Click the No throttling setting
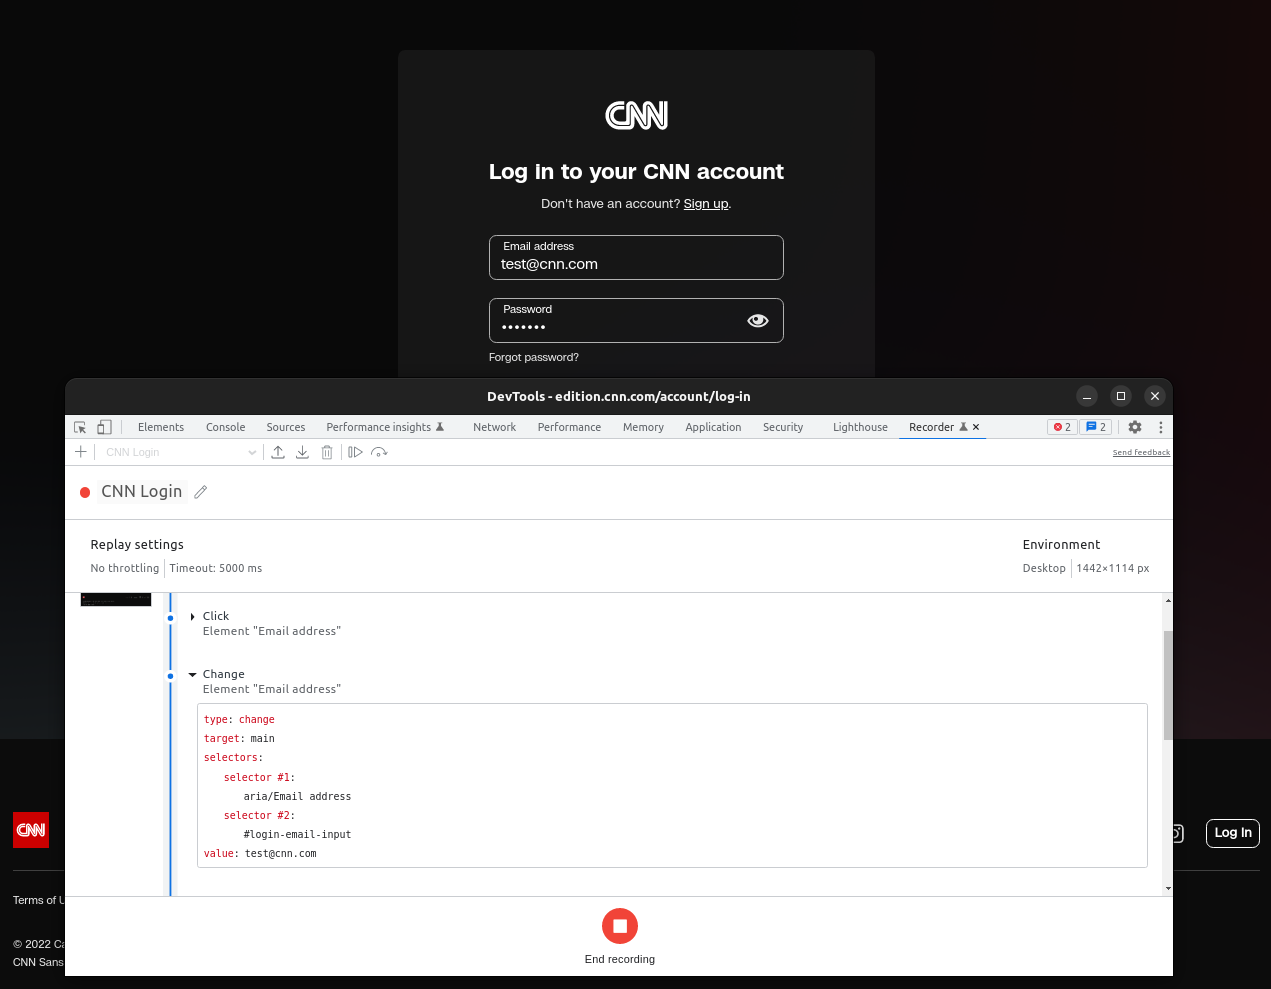 (x=125, y=568)
